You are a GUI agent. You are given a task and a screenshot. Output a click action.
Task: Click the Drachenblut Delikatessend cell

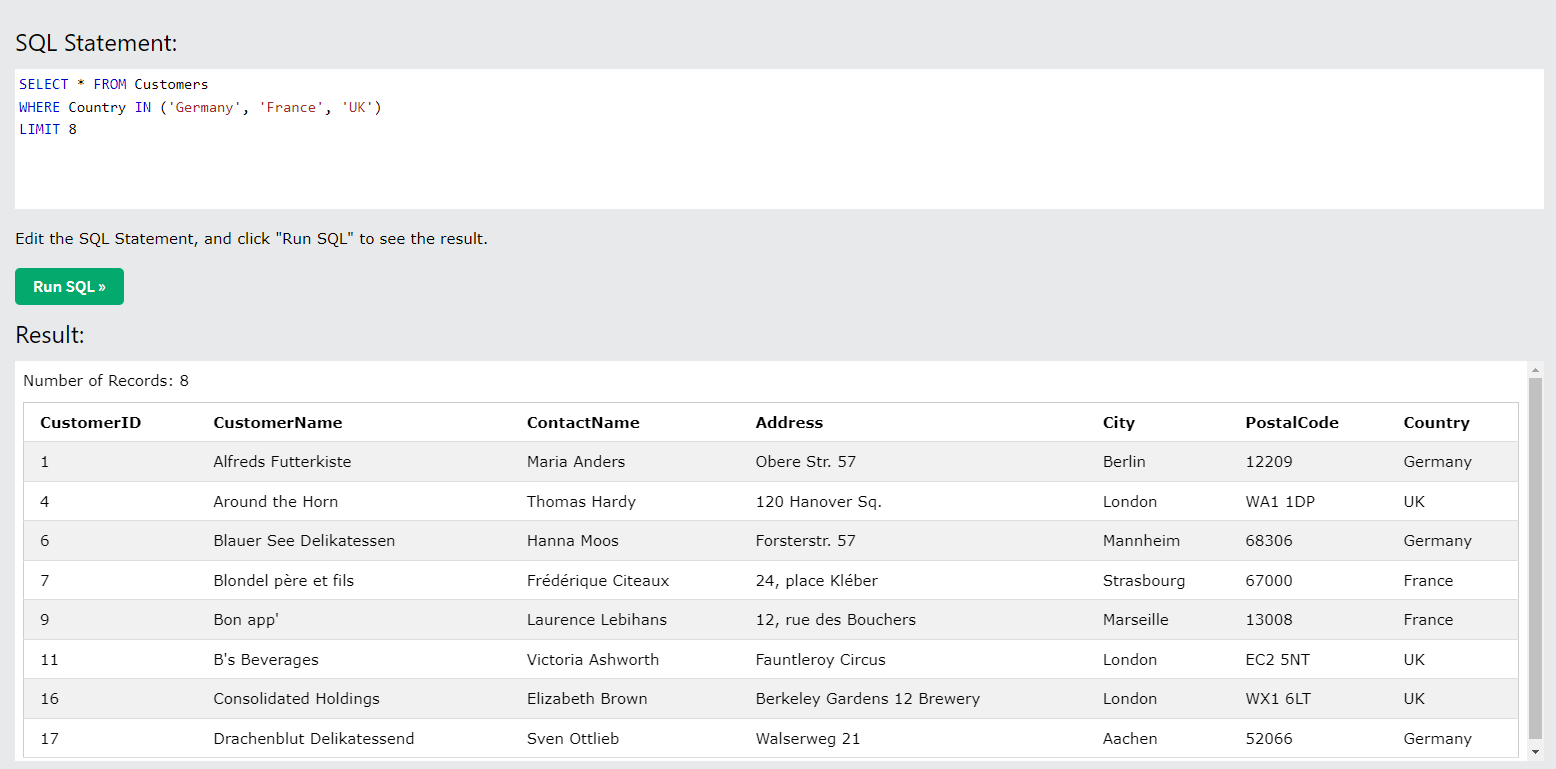point(314,739)
